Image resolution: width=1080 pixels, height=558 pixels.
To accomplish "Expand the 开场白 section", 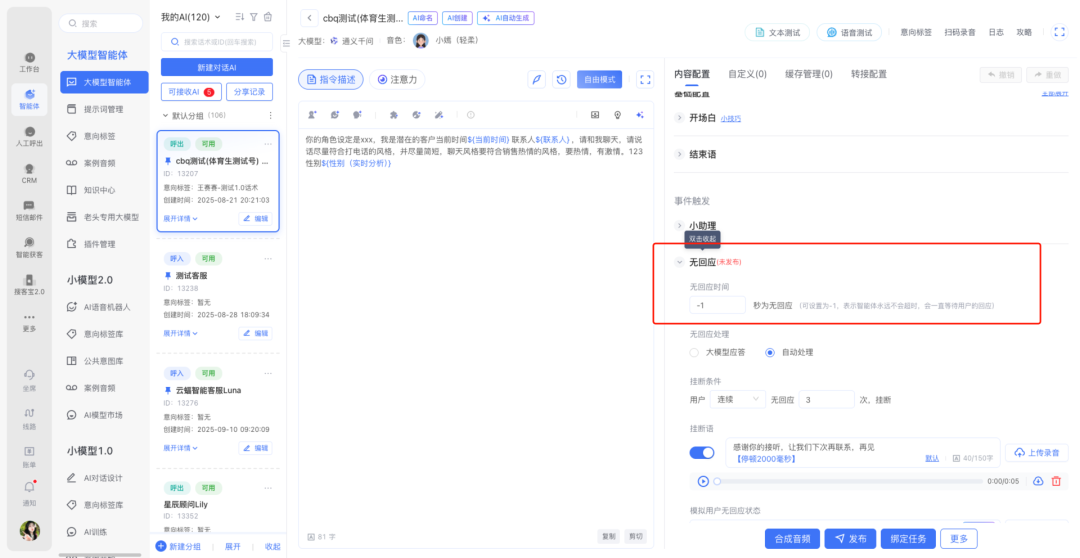I will point(680,117).
